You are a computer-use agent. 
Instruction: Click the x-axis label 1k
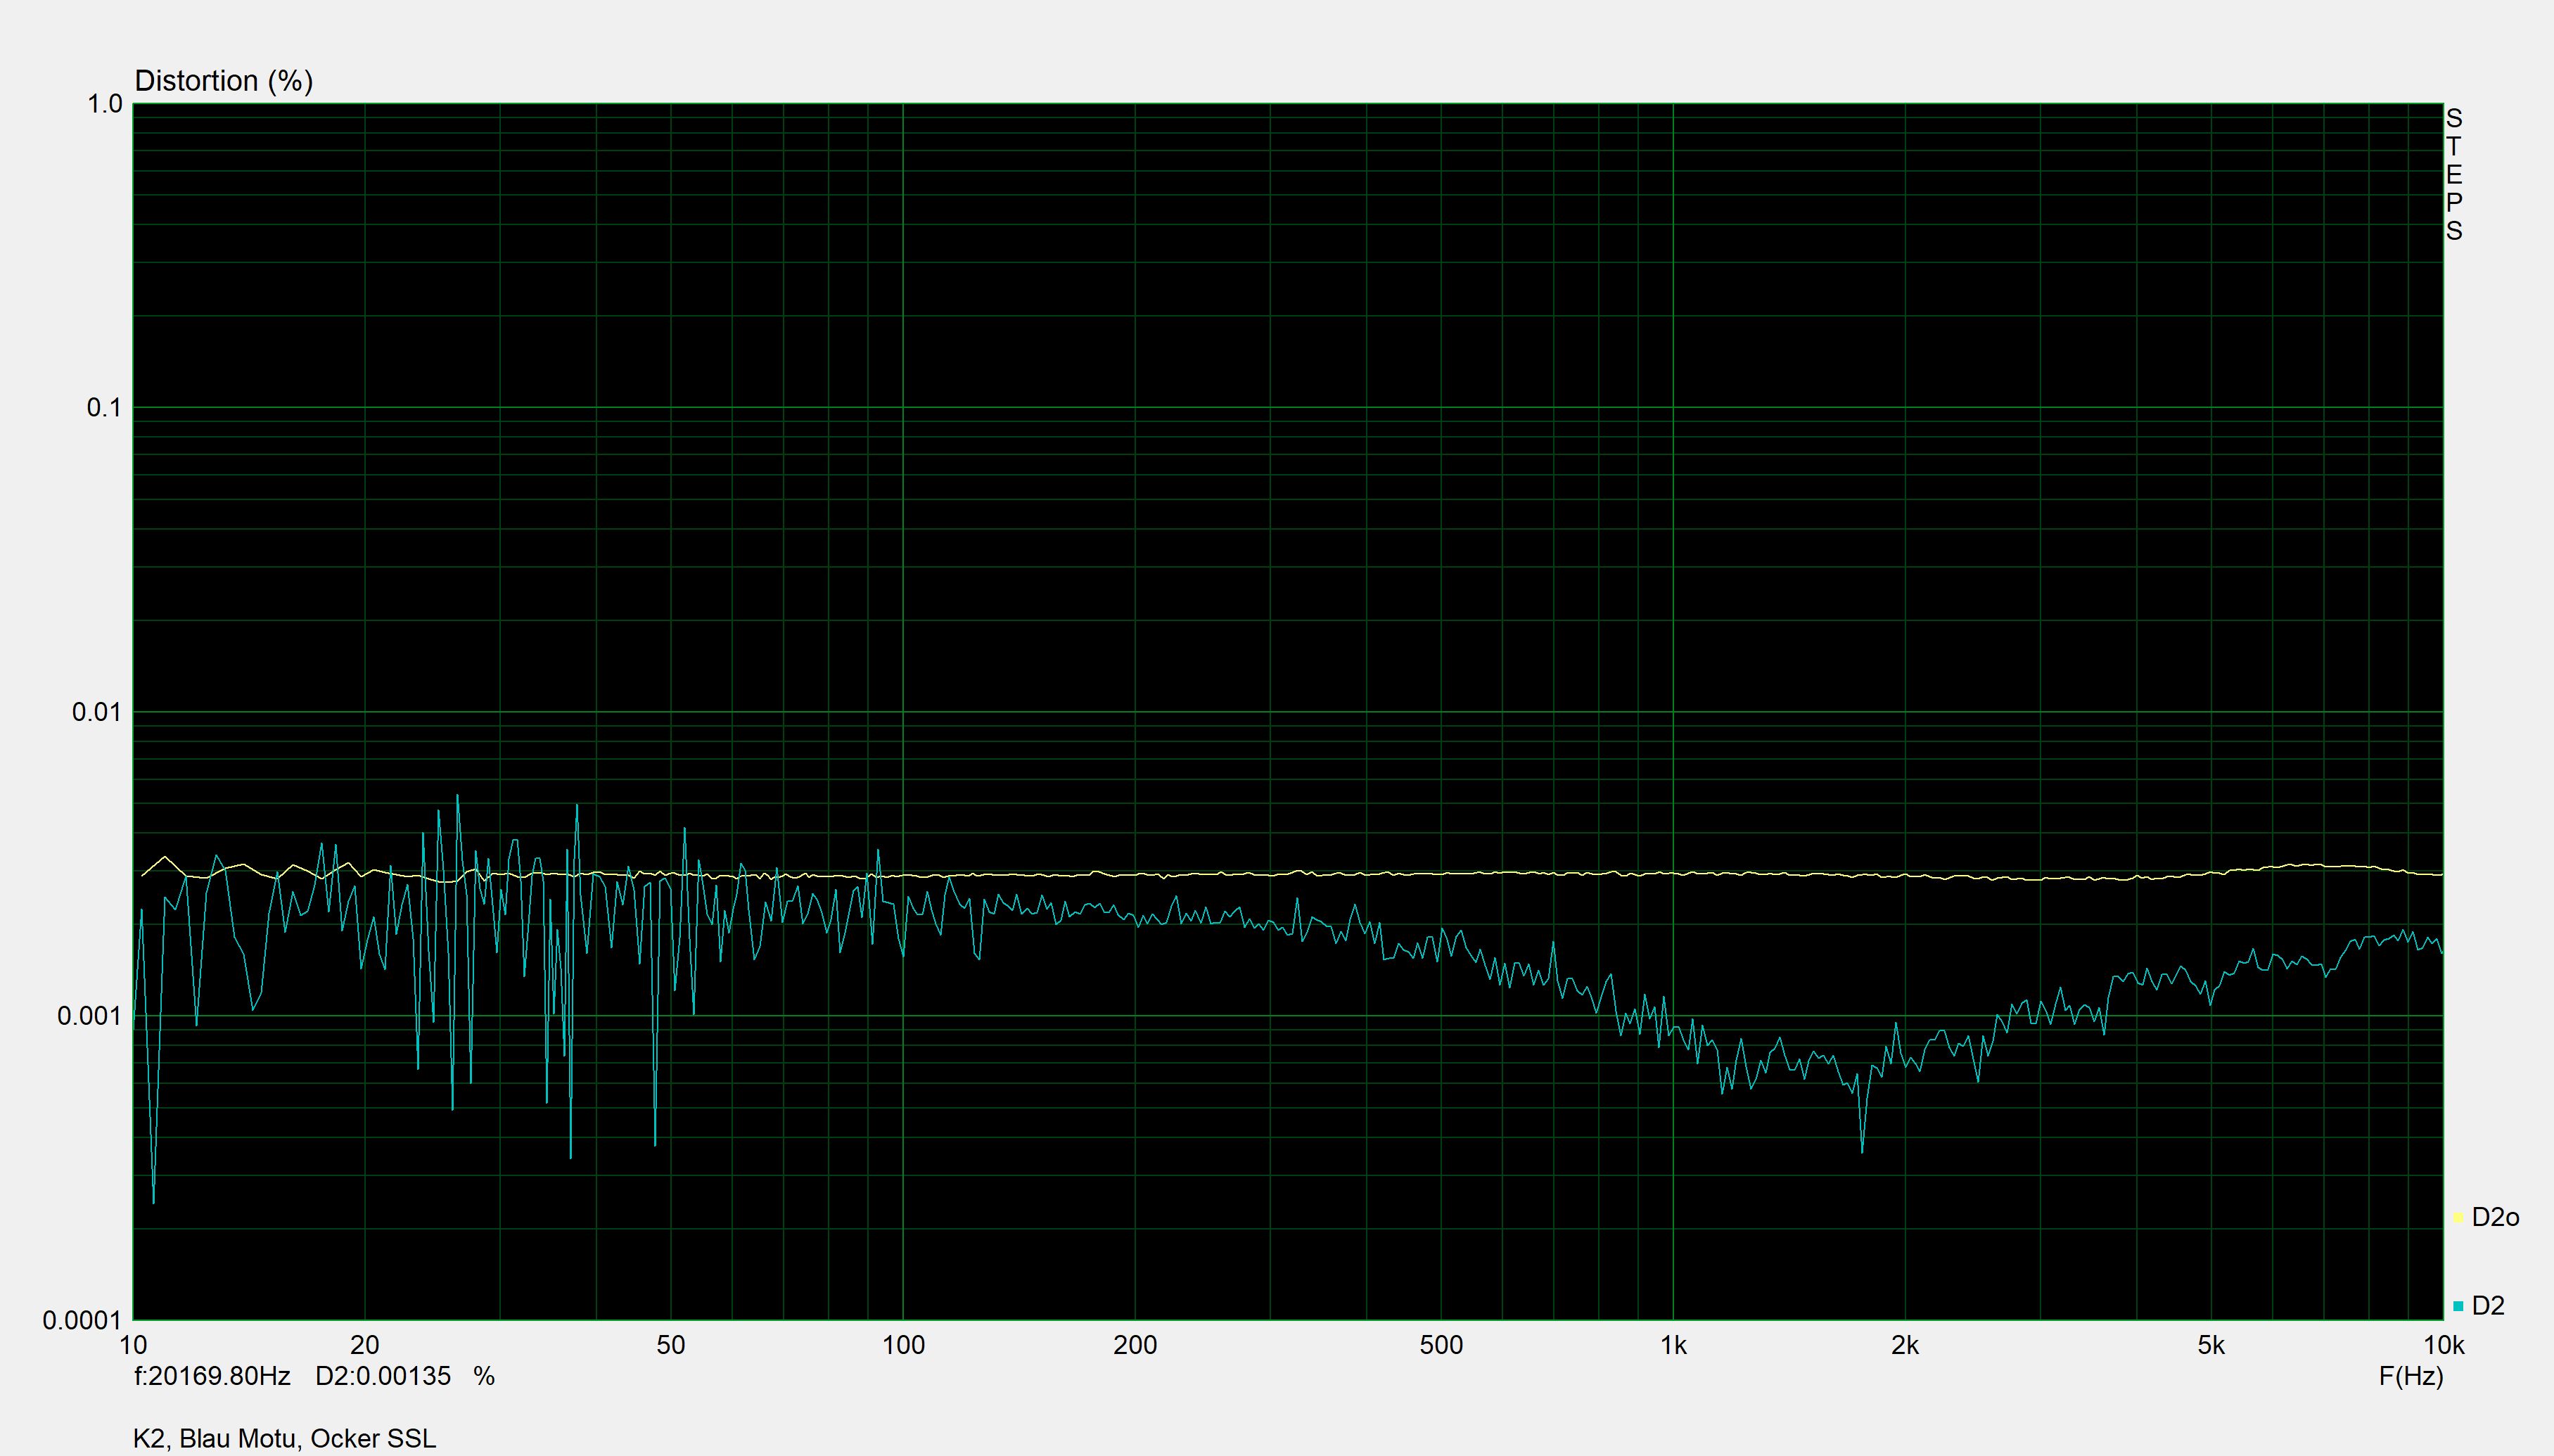[1673, 1345]
